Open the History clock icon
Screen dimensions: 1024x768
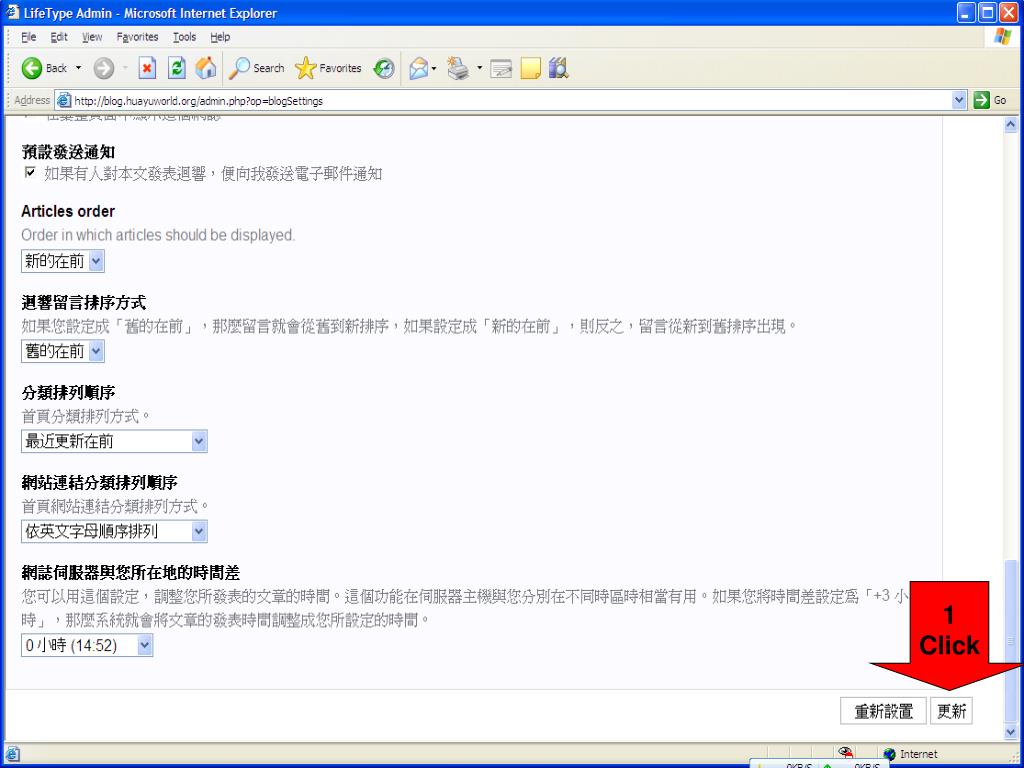384,68
